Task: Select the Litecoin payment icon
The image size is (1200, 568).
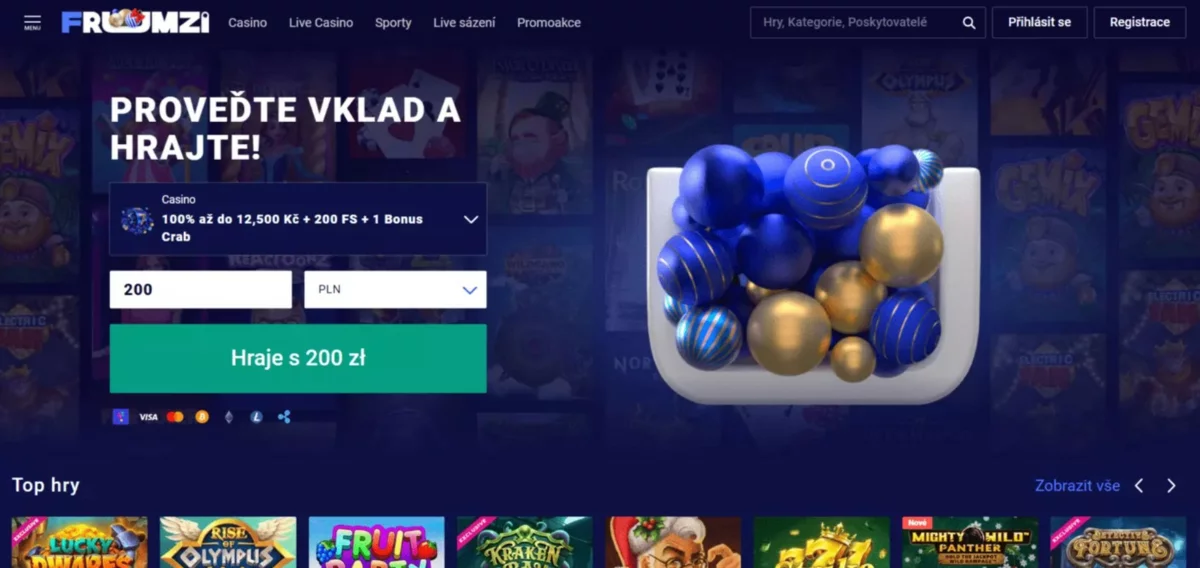Action: (256, 417)
